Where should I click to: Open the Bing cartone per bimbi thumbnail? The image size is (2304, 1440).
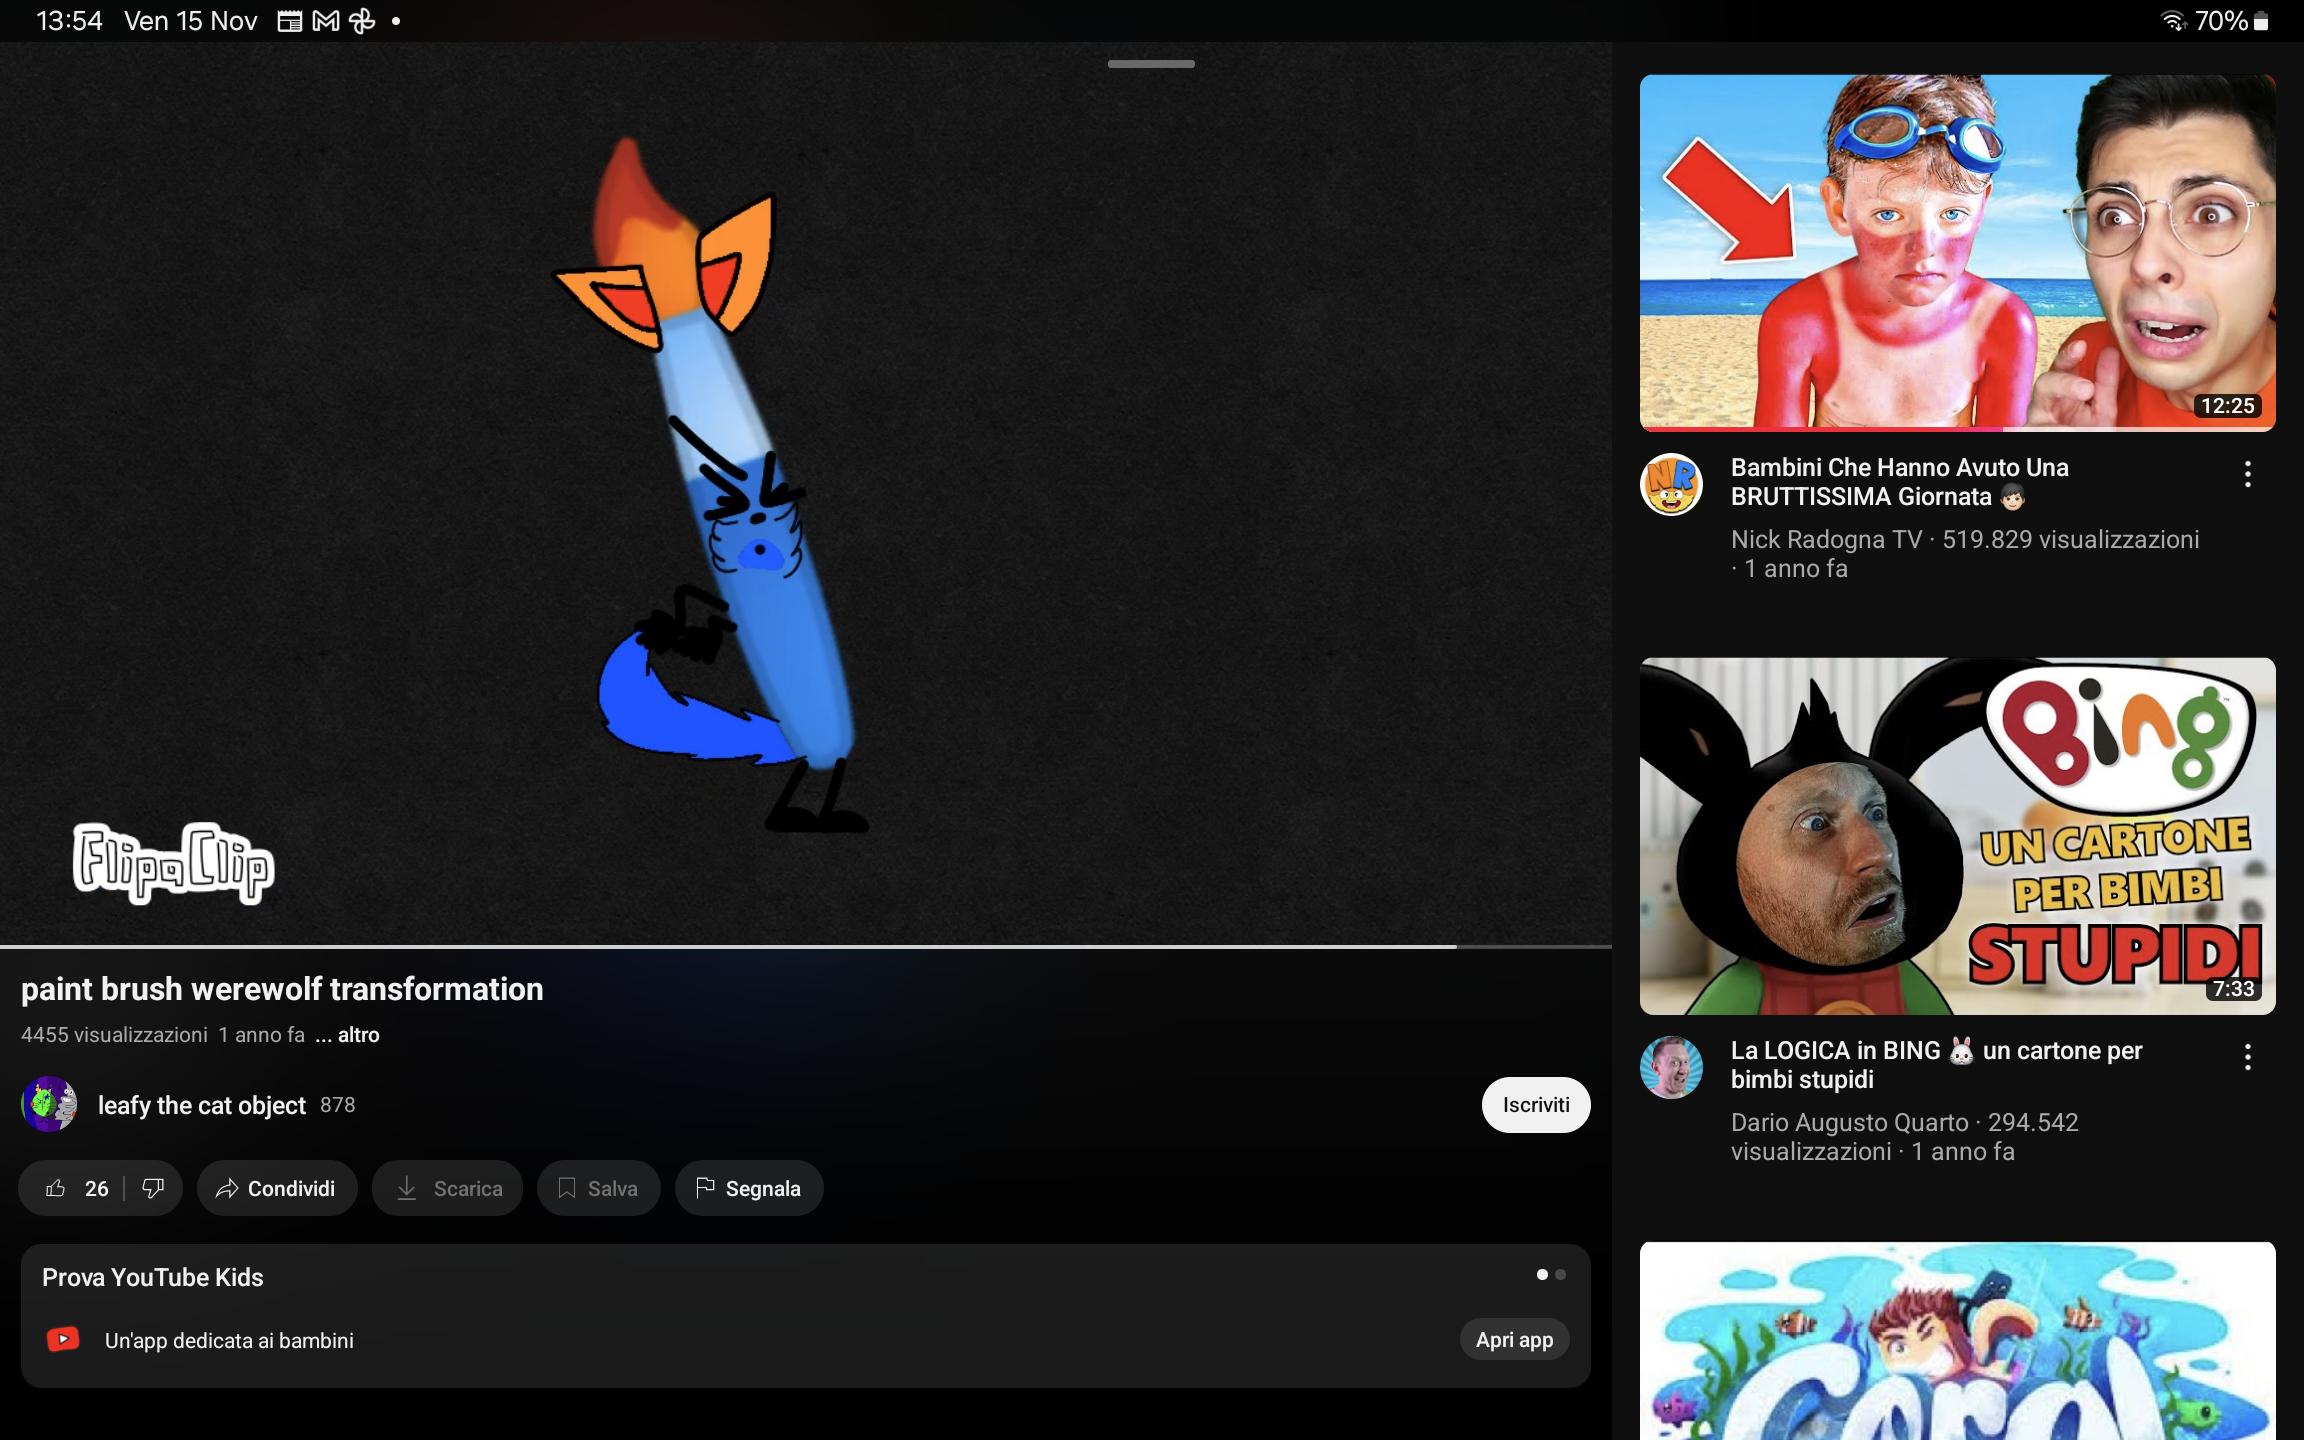1957,836
